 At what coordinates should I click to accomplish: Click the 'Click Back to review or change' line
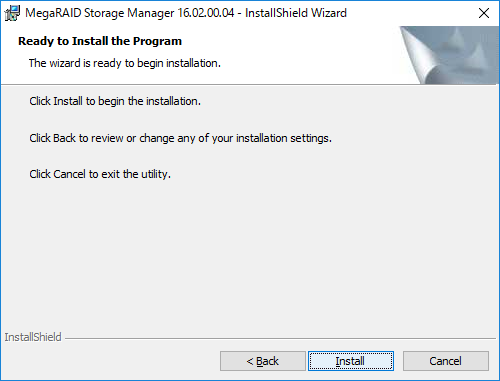[181, 138]
